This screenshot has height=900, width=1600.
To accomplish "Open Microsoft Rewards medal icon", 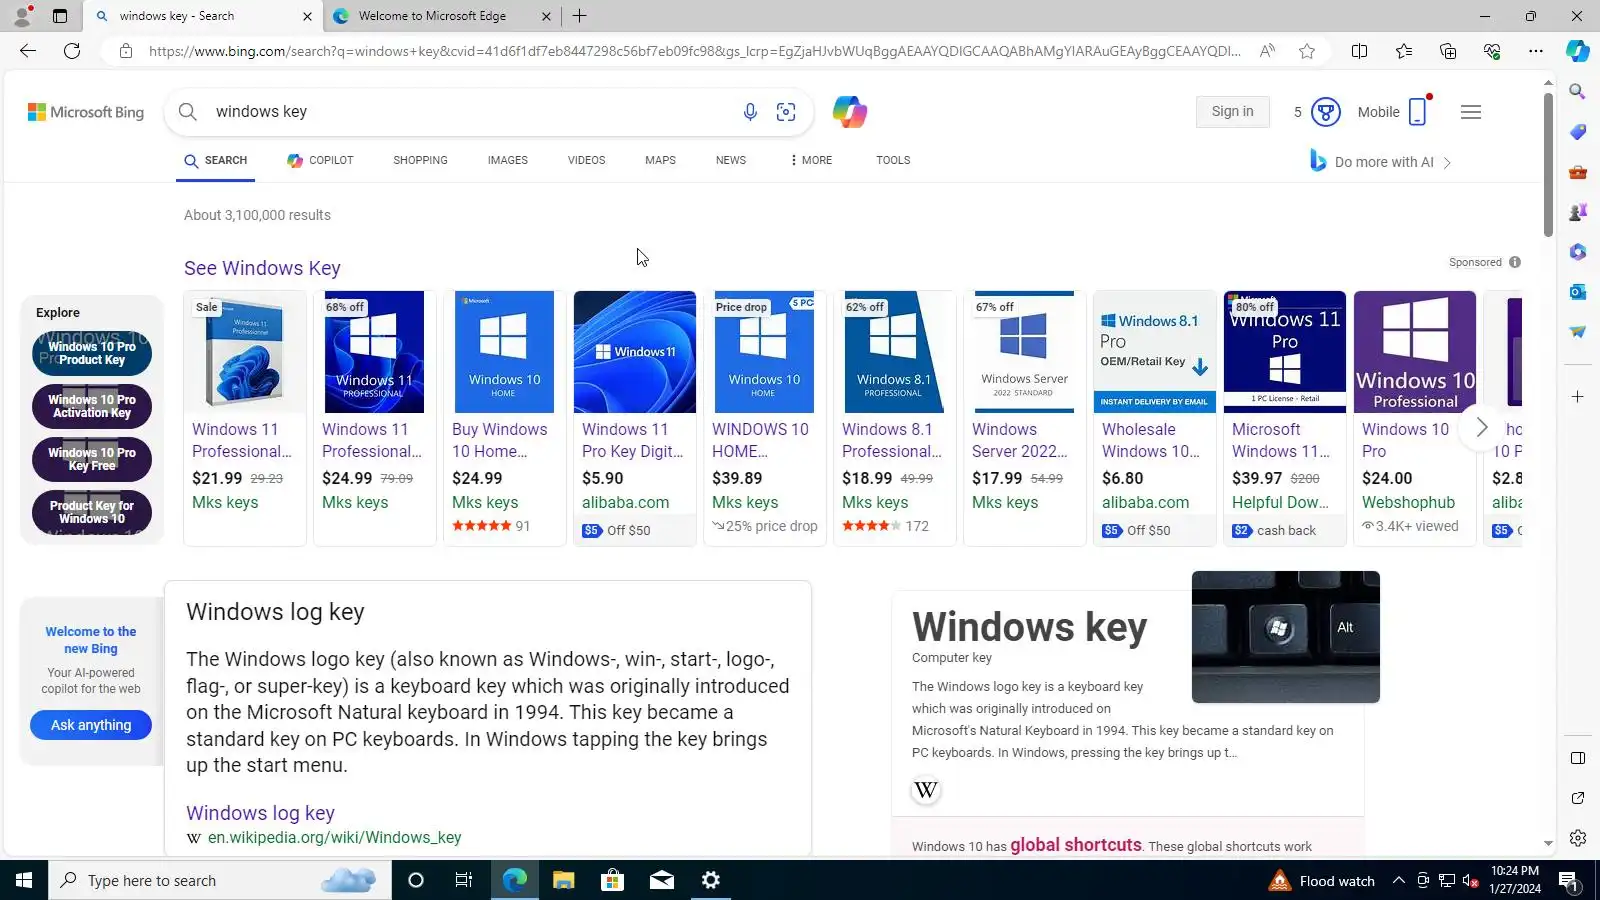I will pyautogui.click(x=1325, y=112).
